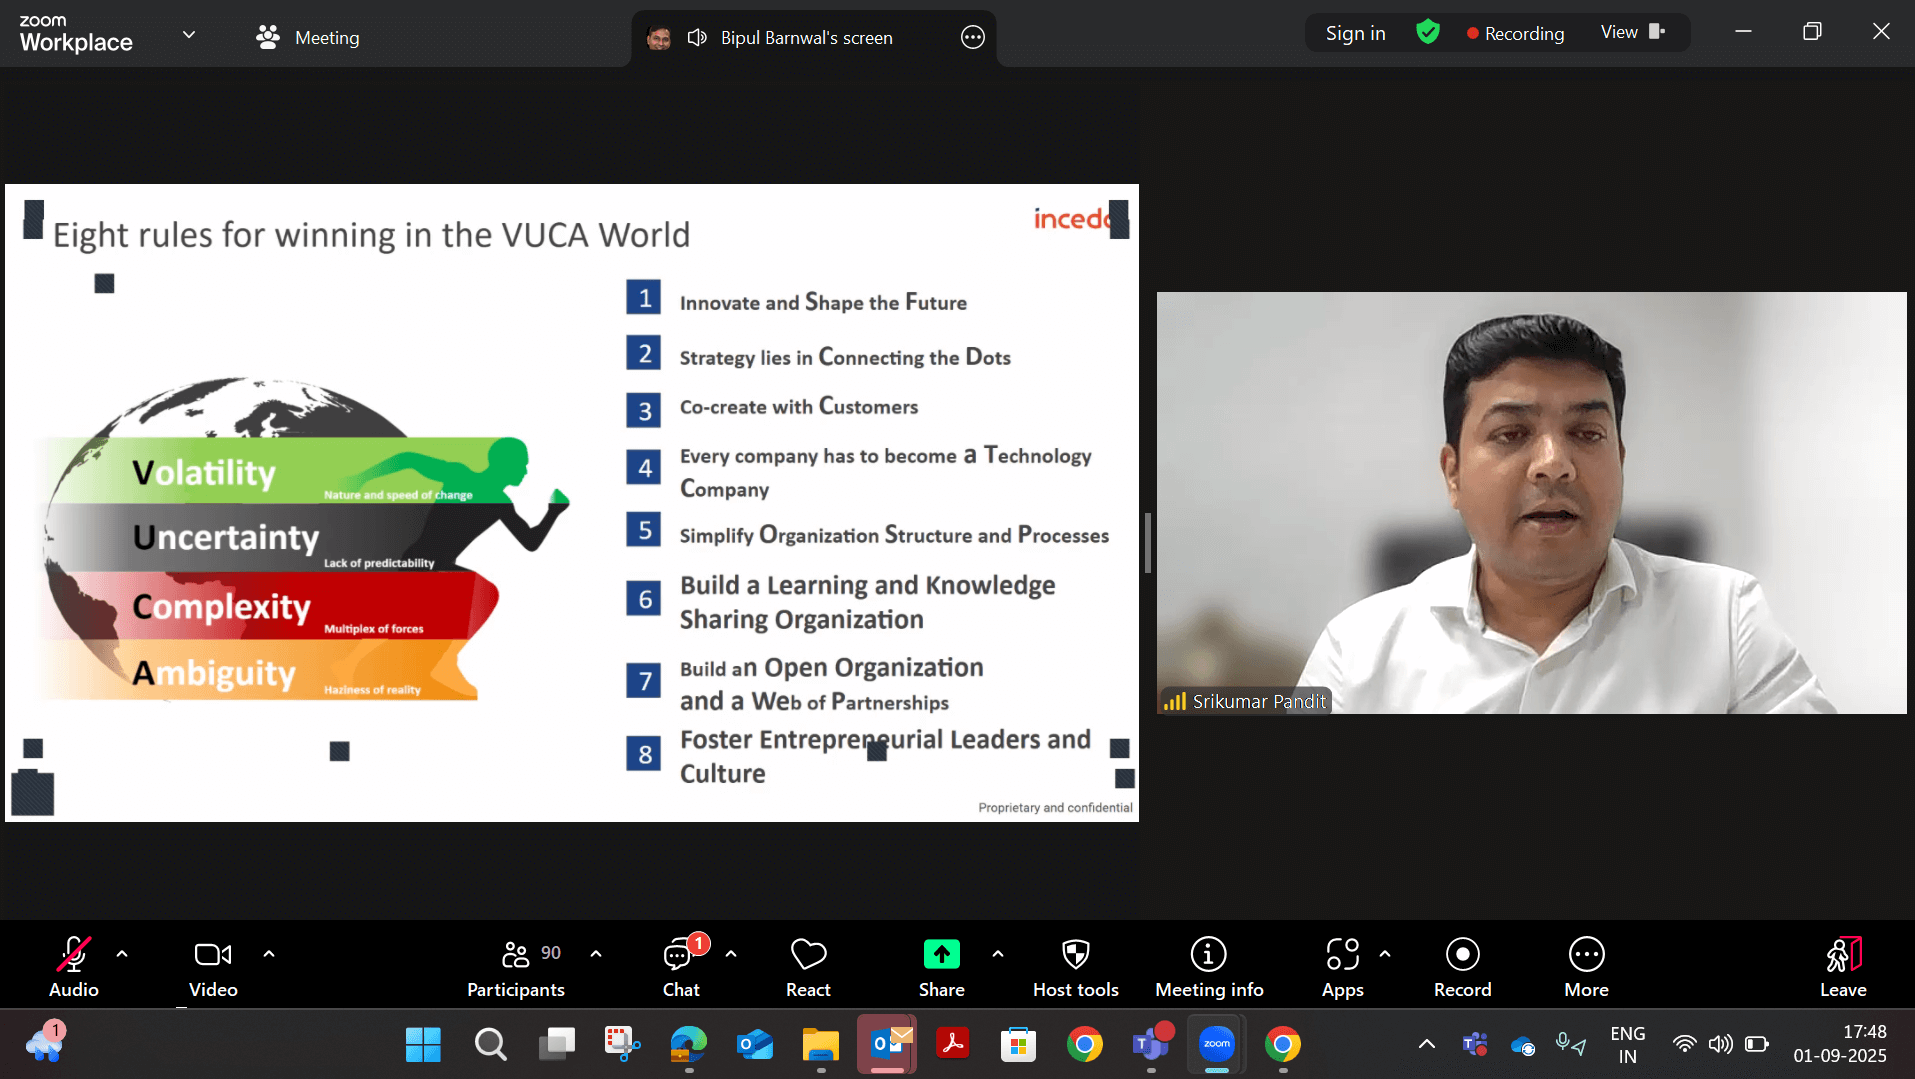Unmute the microphone with Audio button
Screen dimensions: 1915x1079
(74, 966)
